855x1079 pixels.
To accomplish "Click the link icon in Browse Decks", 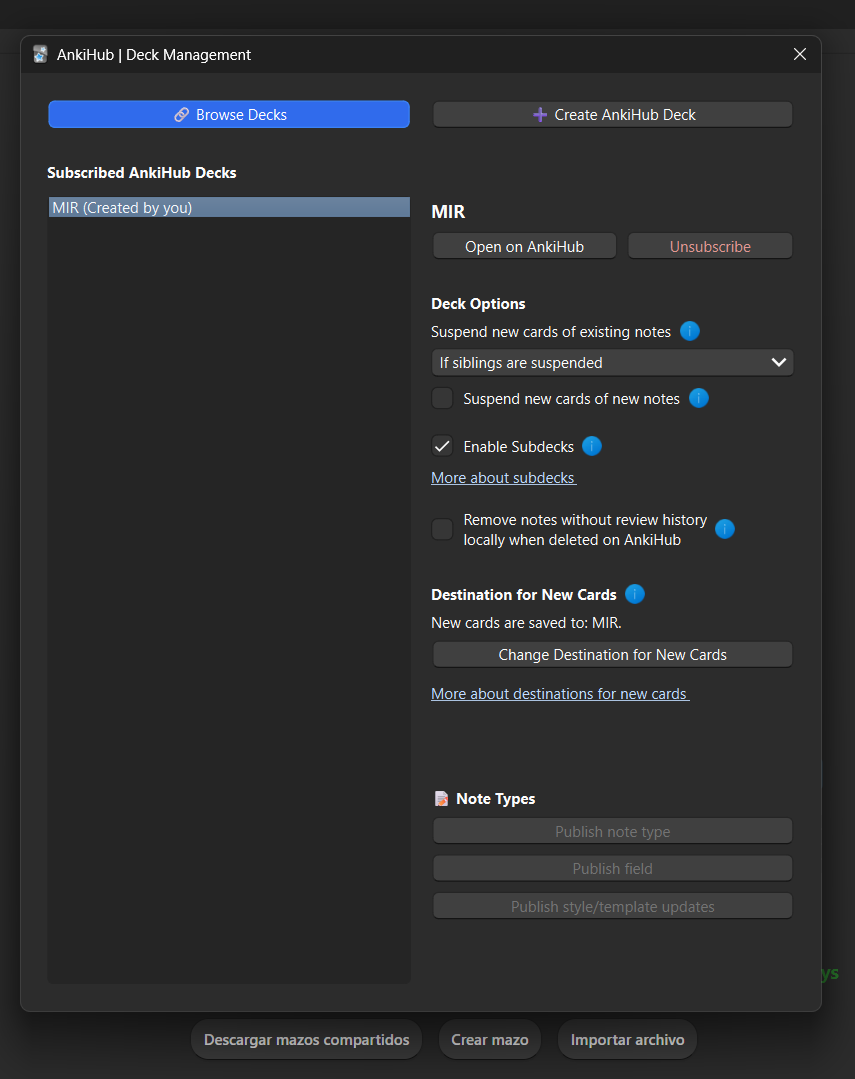I will [x=182, y=115].
